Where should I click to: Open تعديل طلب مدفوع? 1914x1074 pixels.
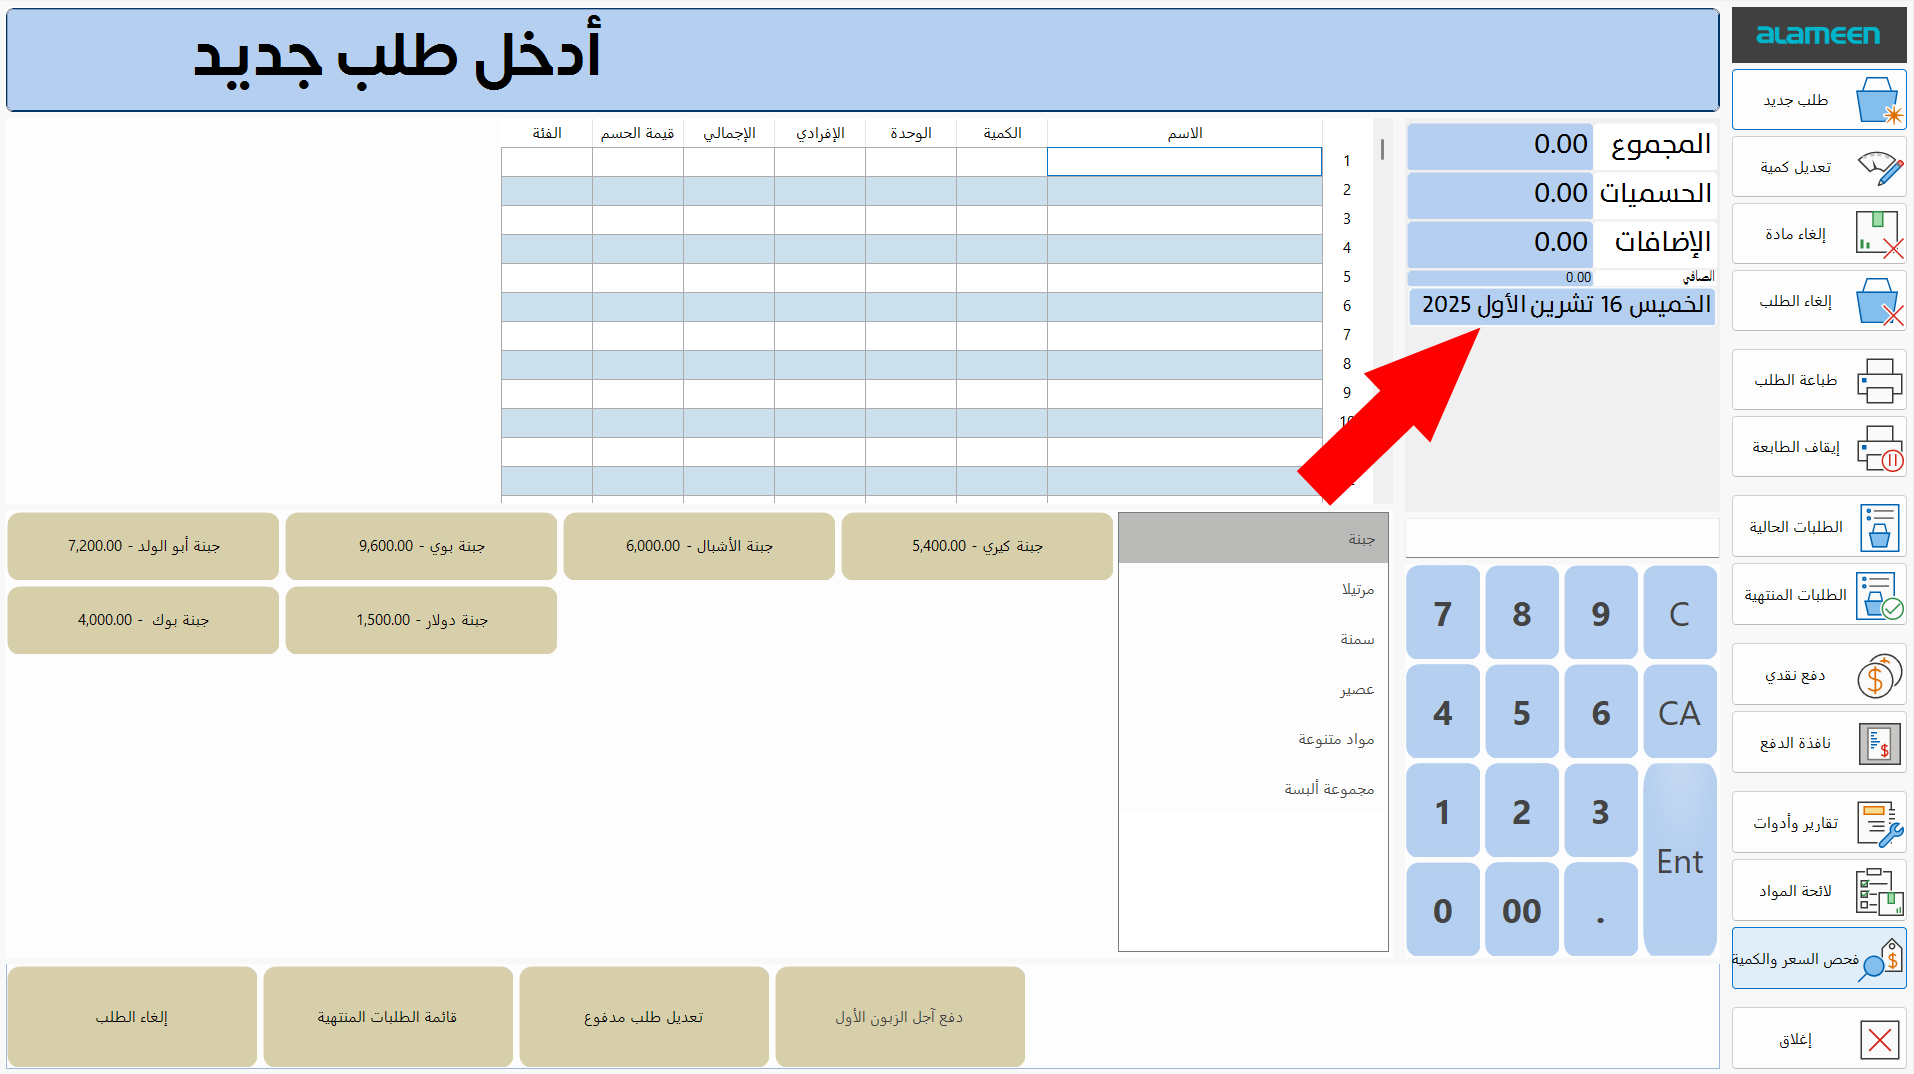(643, 1016)
